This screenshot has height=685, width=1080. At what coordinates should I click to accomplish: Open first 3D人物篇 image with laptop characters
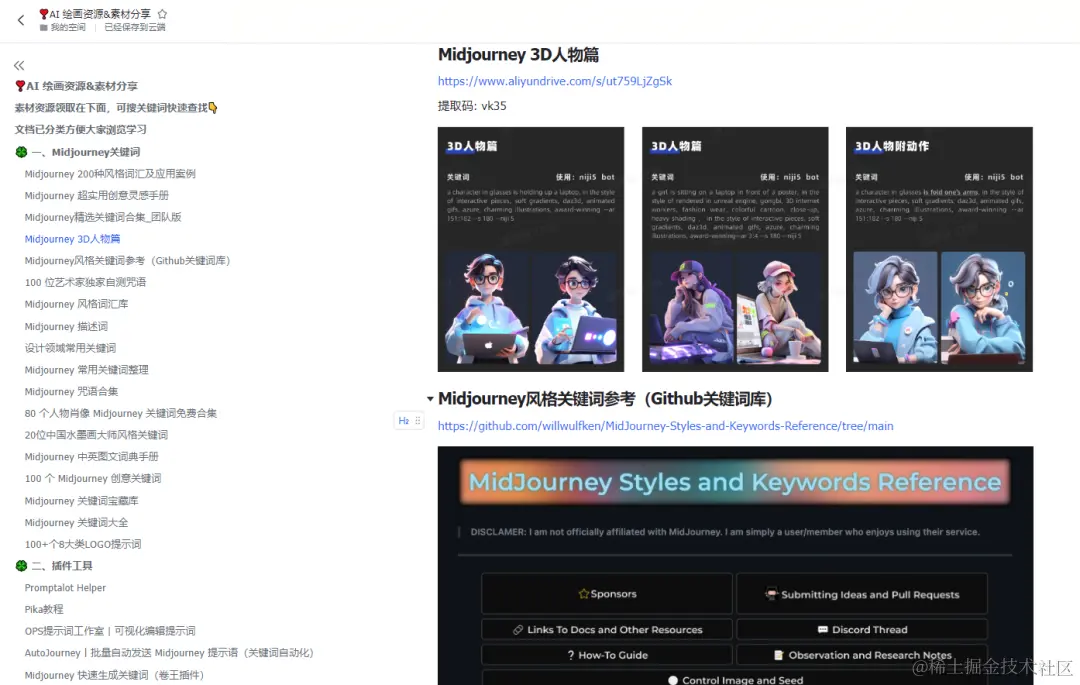click(531, 249)
